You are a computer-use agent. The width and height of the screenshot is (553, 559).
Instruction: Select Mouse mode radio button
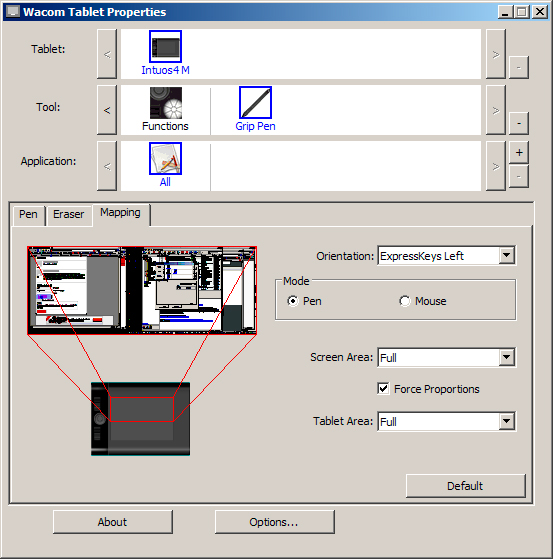pyautogui.click(x=405, y=301)
